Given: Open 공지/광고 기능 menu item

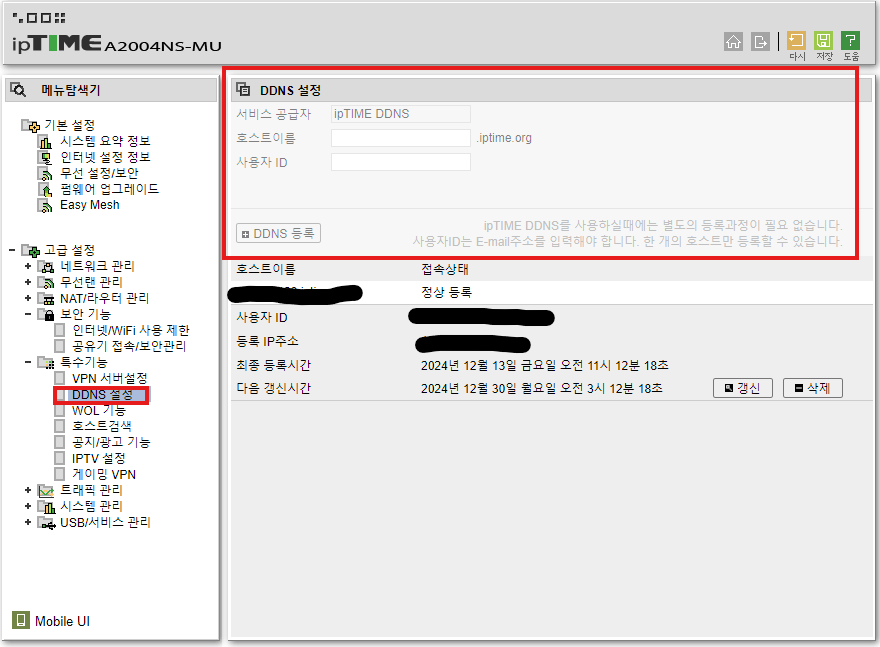Looking at the screenshot, I should pos(111,443).
